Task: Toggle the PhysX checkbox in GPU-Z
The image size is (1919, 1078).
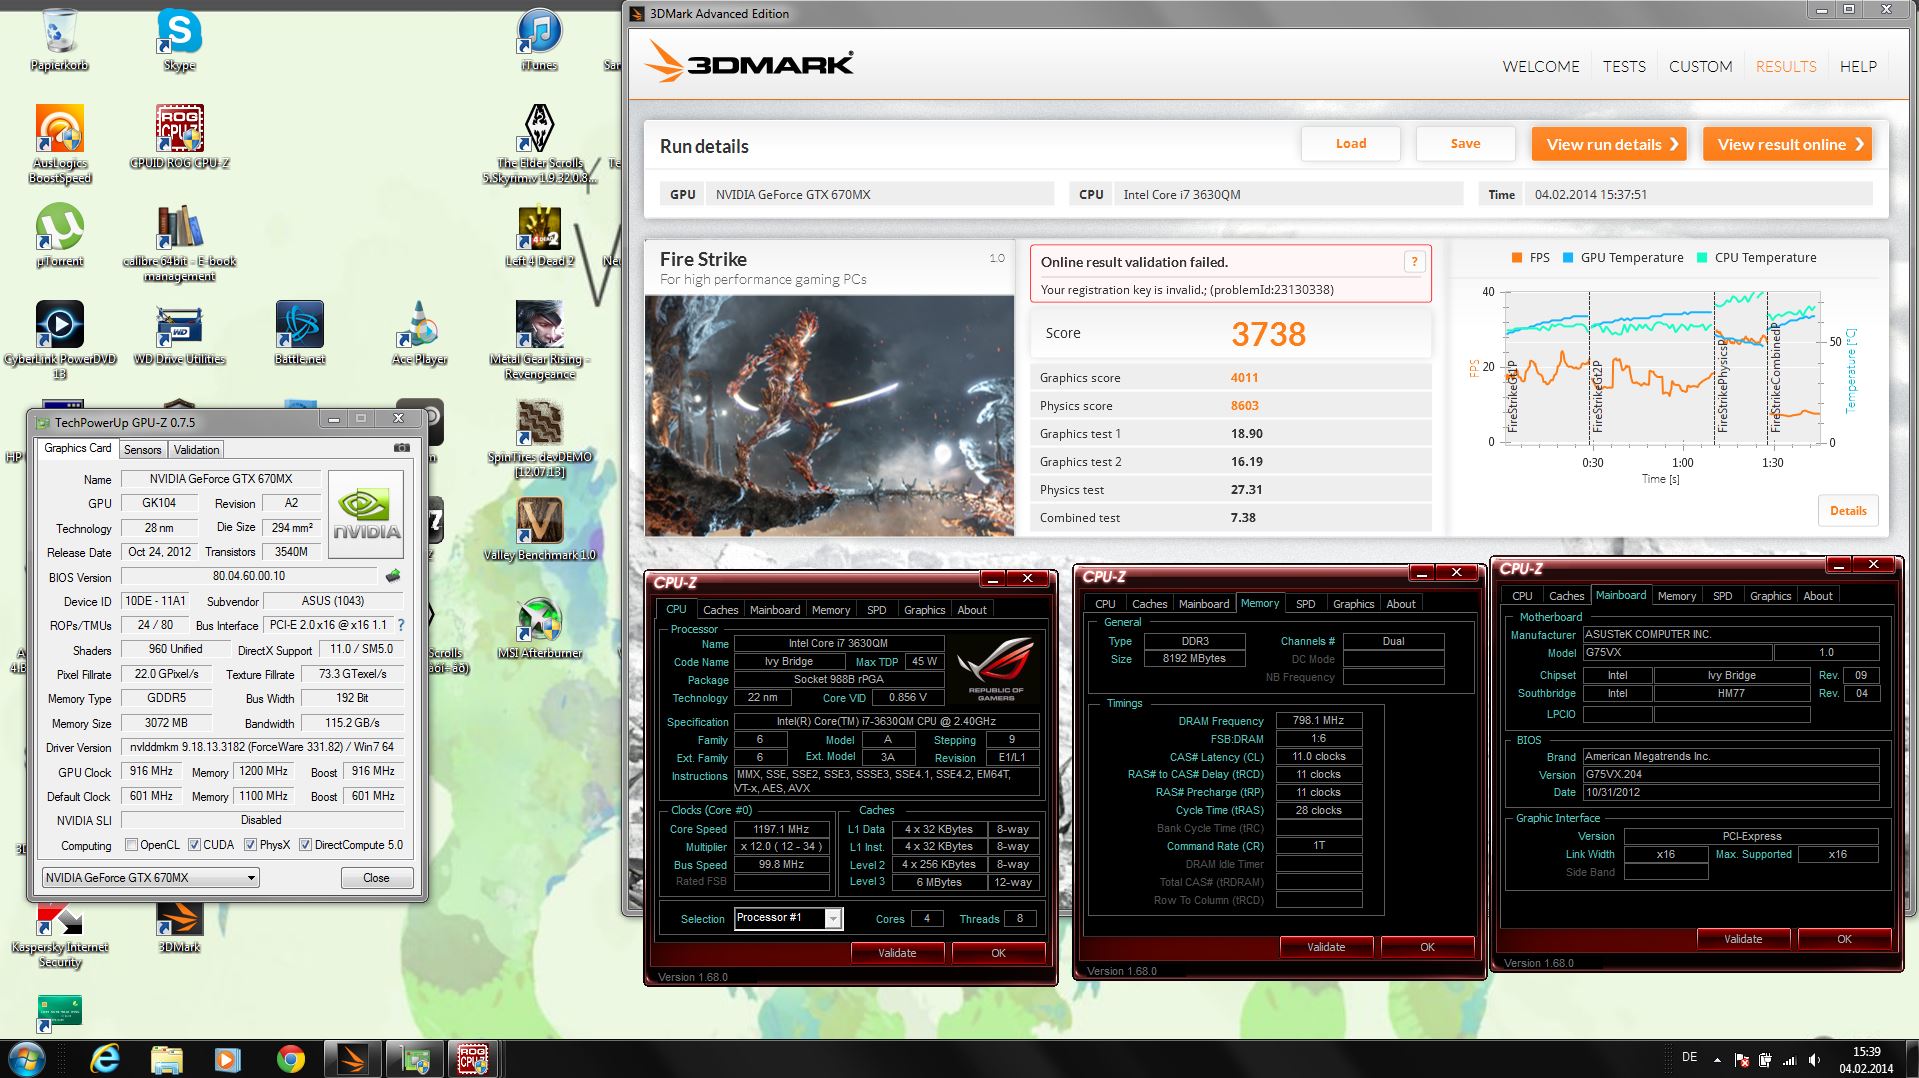Action: coord(250,845)
